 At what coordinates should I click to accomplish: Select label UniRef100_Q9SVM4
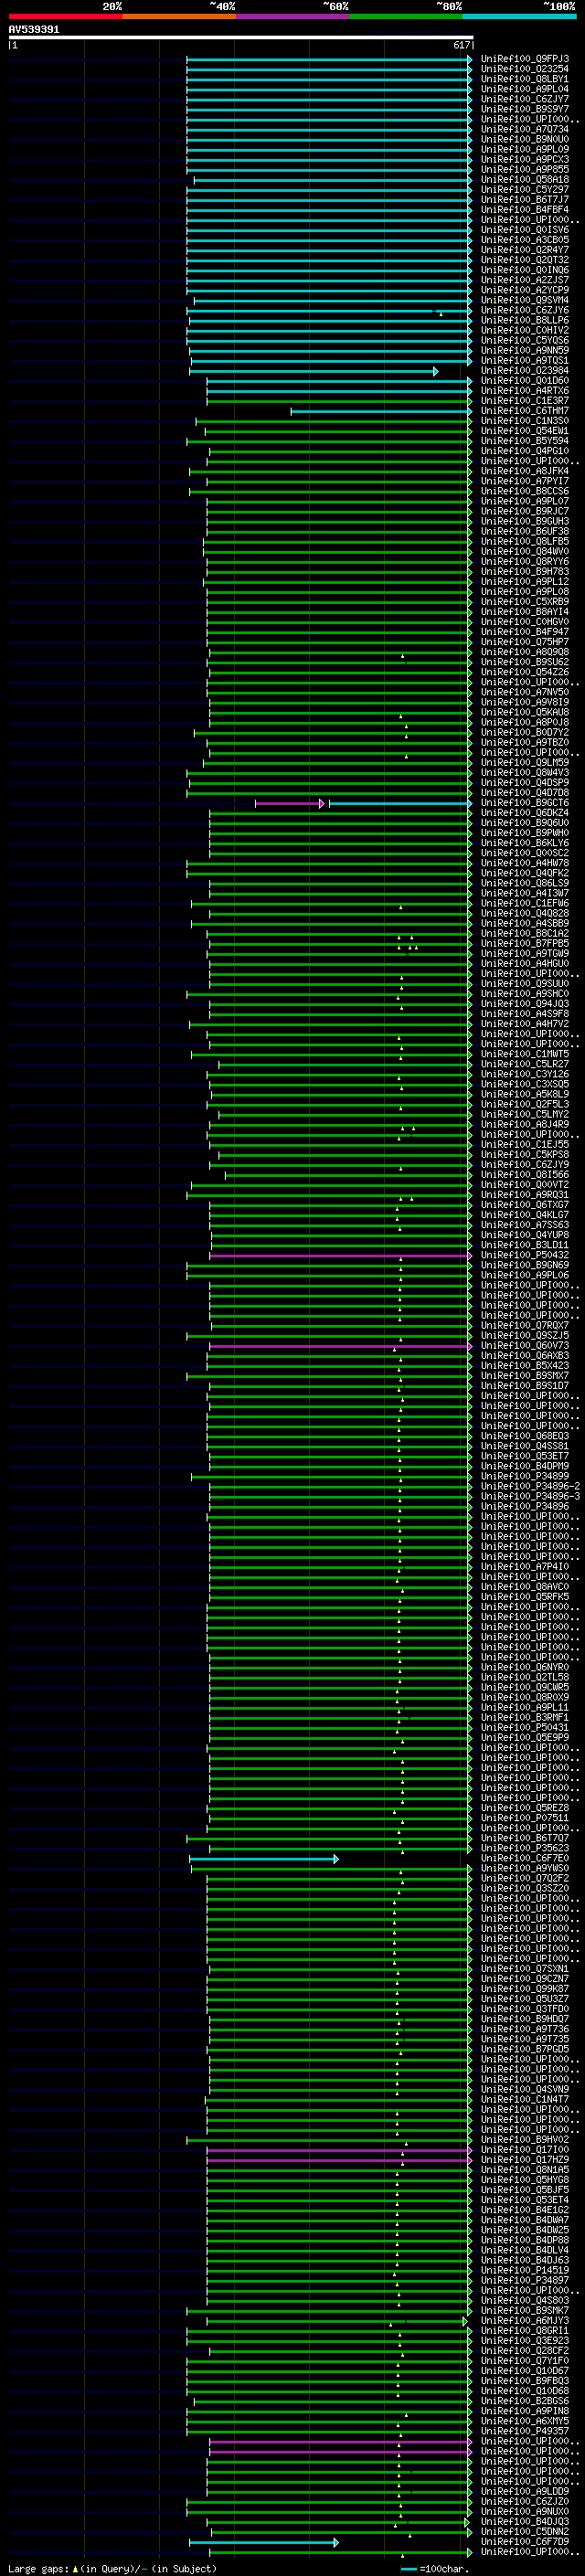coord(524,300)
